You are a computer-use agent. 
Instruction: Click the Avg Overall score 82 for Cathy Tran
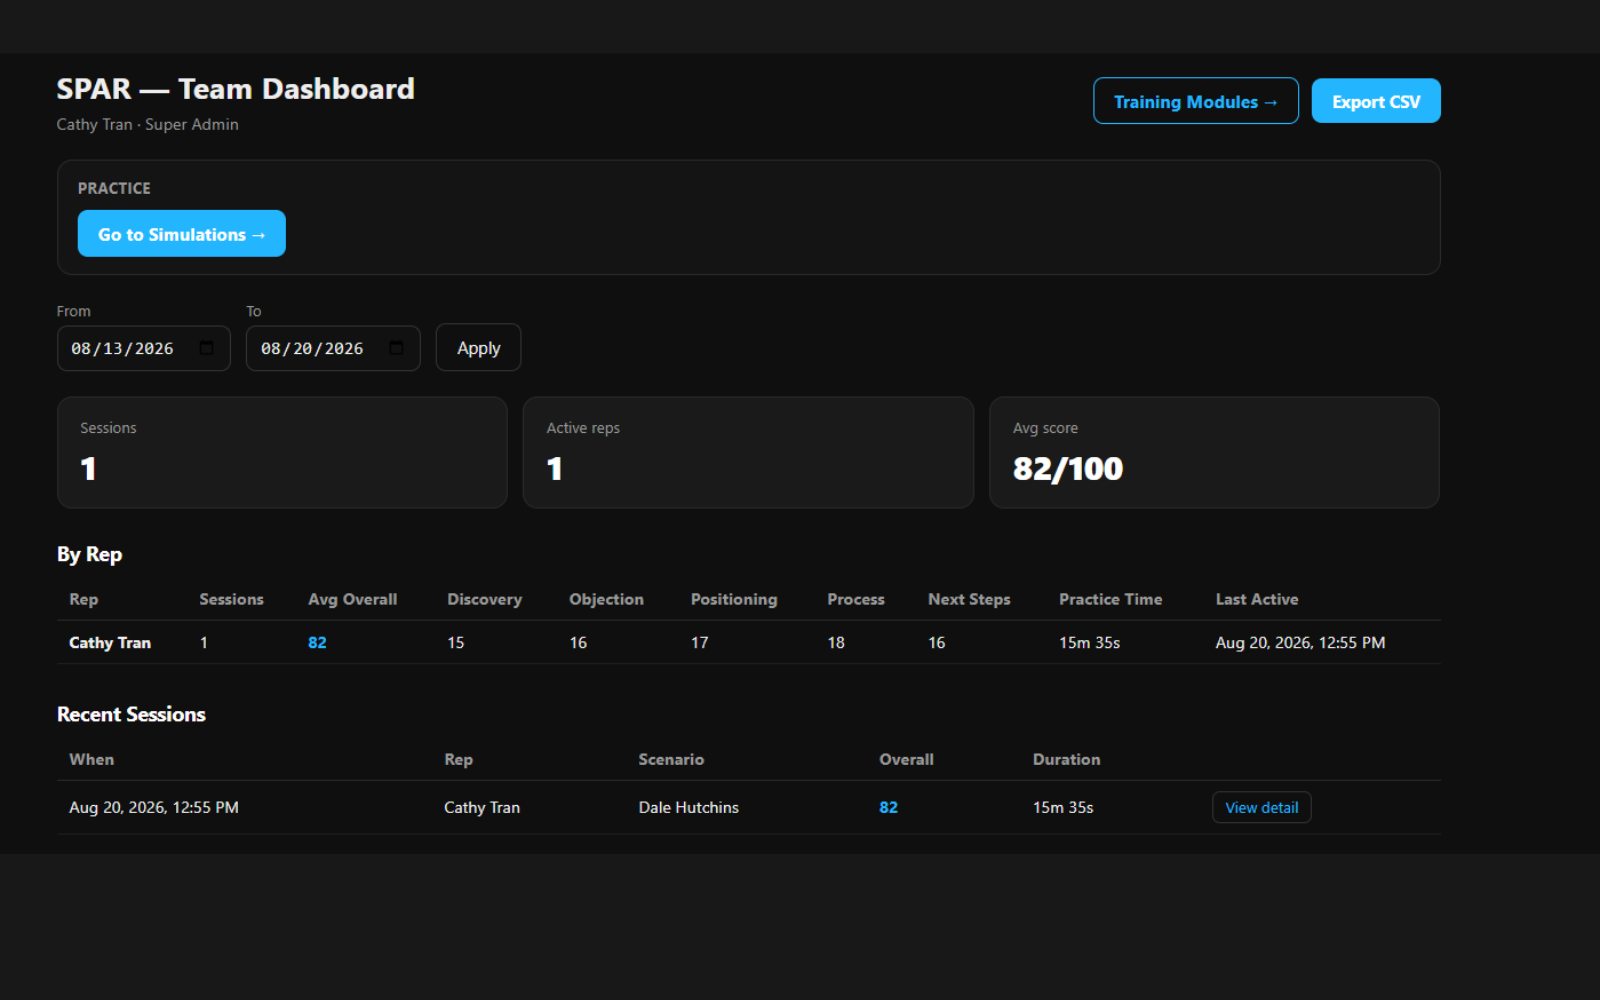pos(317,642)
